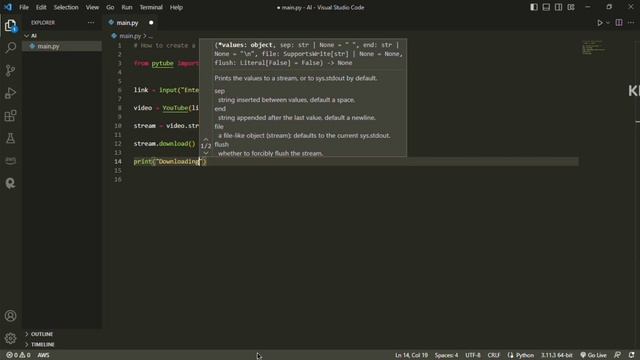This screenshot has width=640, height=360.
Task: Open the Explorer view in activity bar
Action: [11, 26]
